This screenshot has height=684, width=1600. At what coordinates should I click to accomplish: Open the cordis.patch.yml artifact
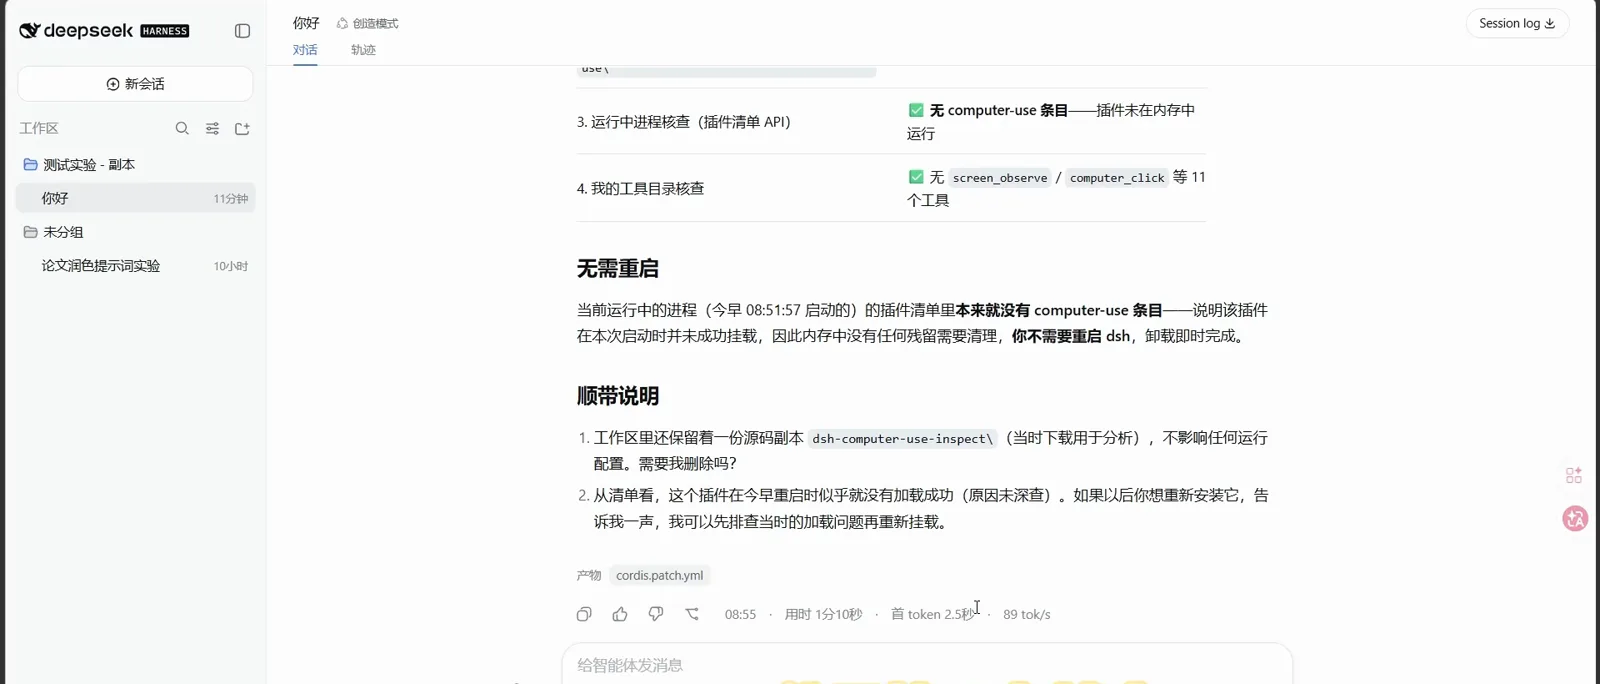coord(659,575)
